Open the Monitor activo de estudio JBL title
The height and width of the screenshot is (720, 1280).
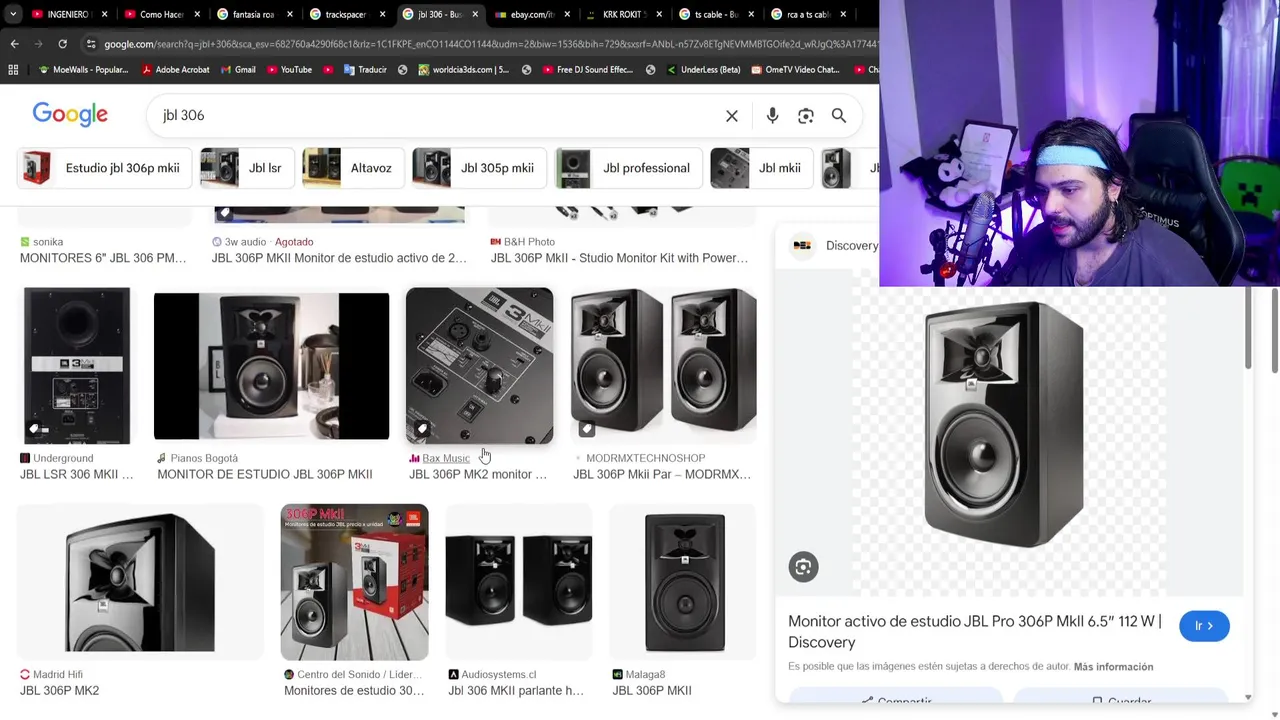click(975, 631)
